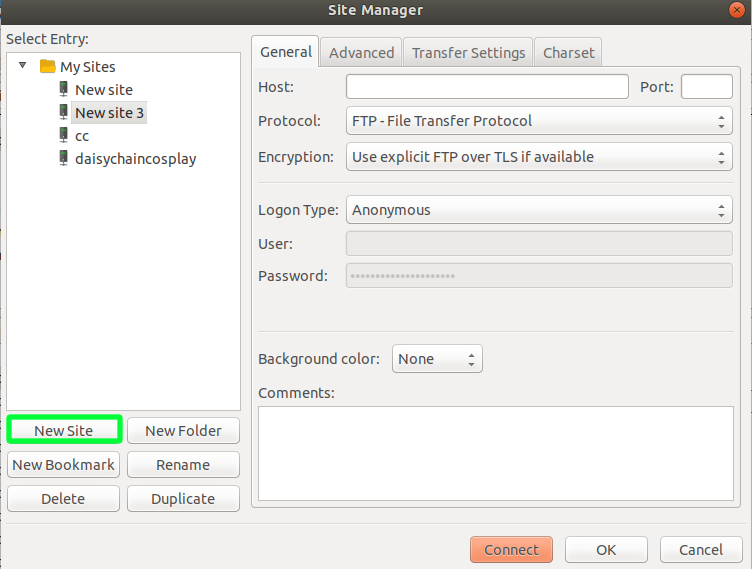Click the New Folder button
752x569 pixels.
point(183,430)
